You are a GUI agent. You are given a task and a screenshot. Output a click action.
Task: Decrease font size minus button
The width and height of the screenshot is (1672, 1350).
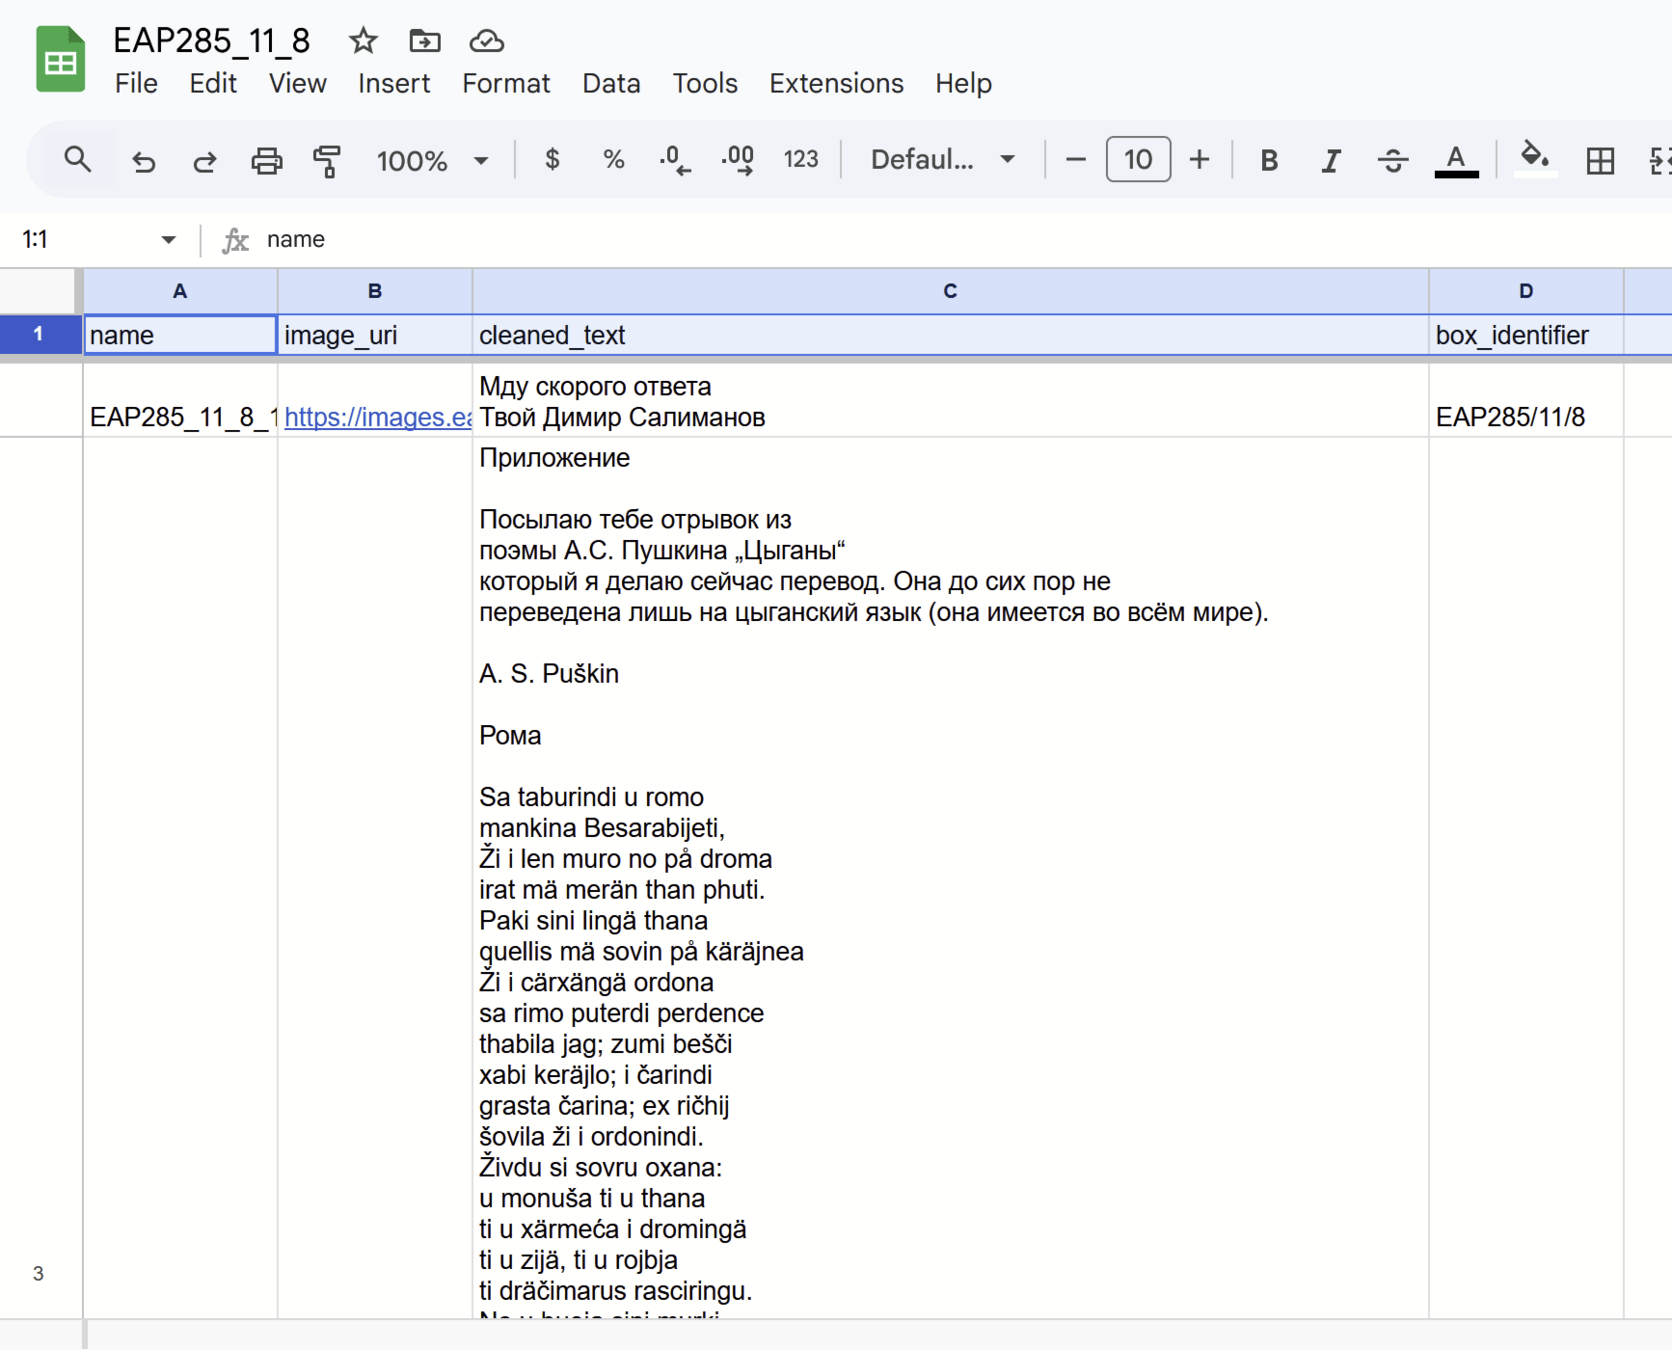tap(1076, 160)
